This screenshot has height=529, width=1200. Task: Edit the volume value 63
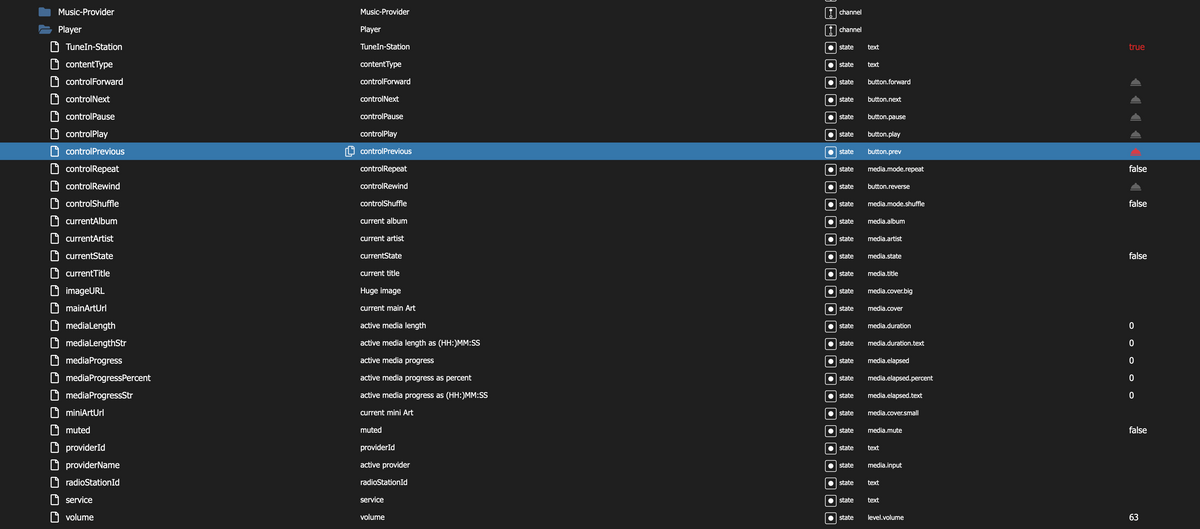pos(1133,517)
